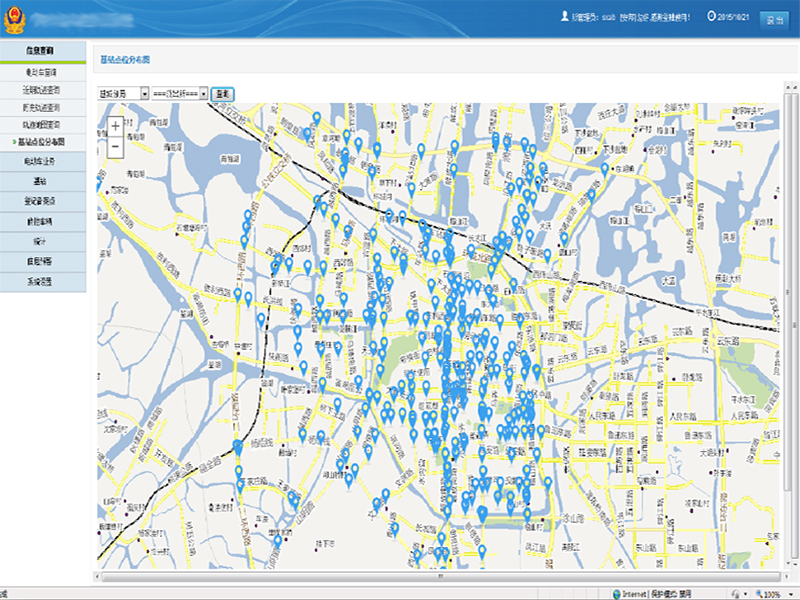Expand the 基站 sidebar section

pos(43,182)
